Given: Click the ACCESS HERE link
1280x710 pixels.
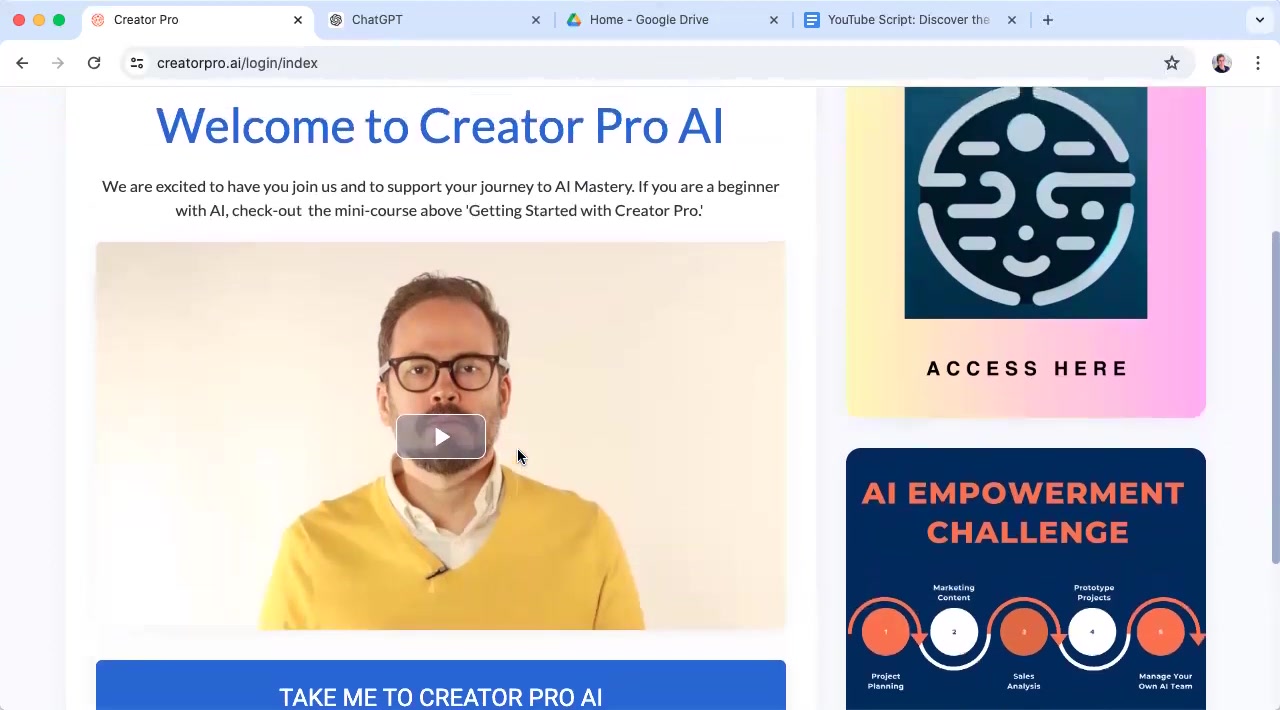Looking at the screenshot, I should tap(1027, 369).
